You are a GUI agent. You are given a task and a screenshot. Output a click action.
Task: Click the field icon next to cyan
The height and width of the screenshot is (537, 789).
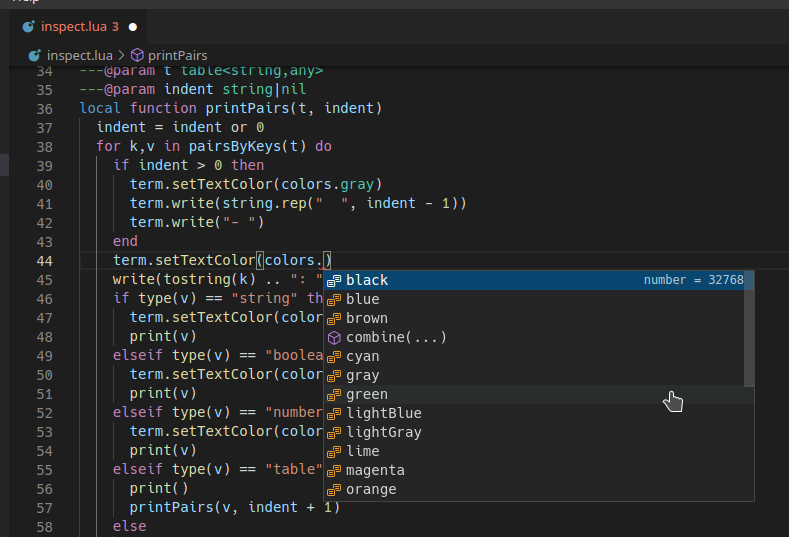pos(334,357)
